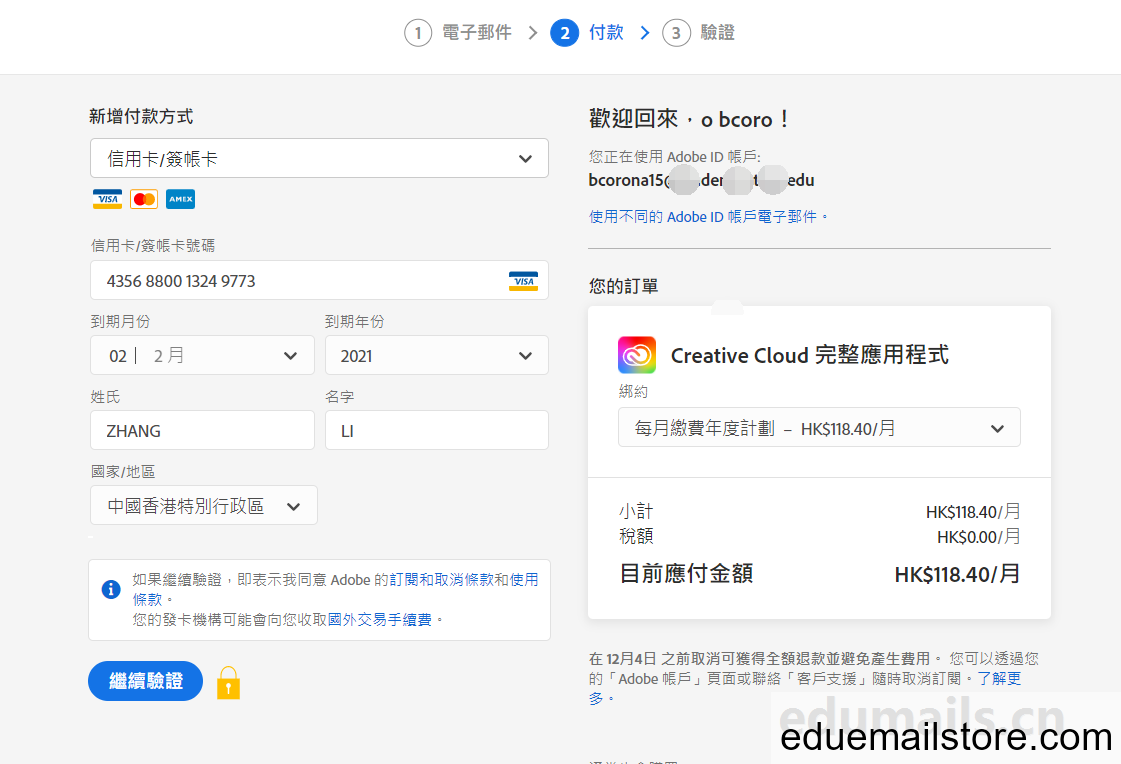Viewport: 1121px width, 764px height.
Task: Click the 到期年份 field label
Action: [x=355, y=322]
